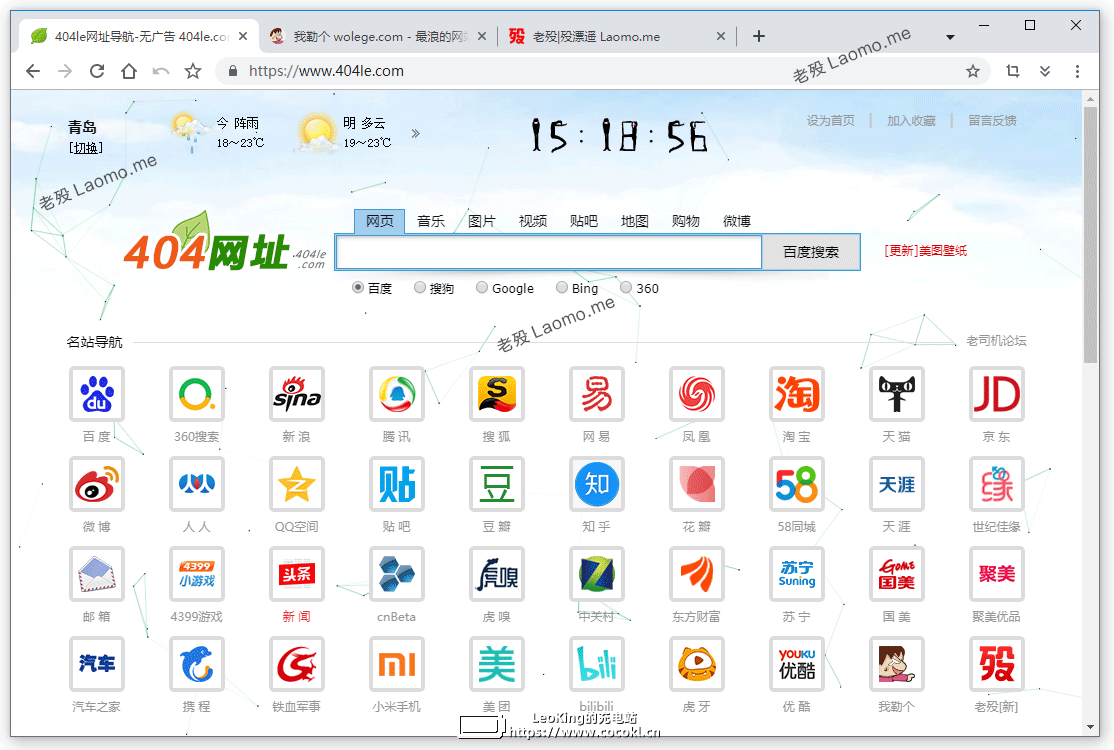Open the NetEase (网易) site icon
The image size is (1114, 750).
tap(597, 394)
